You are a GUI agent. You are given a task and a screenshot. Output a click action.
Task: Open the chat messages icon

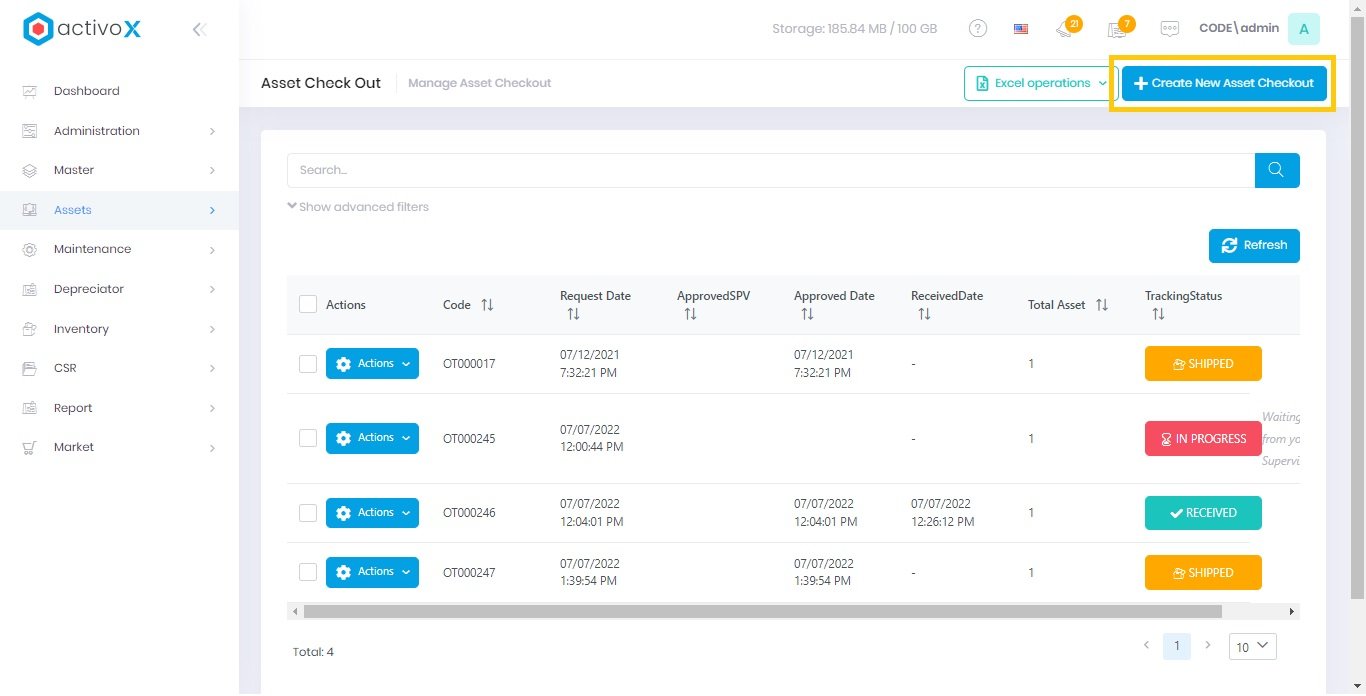(1169, 29)
